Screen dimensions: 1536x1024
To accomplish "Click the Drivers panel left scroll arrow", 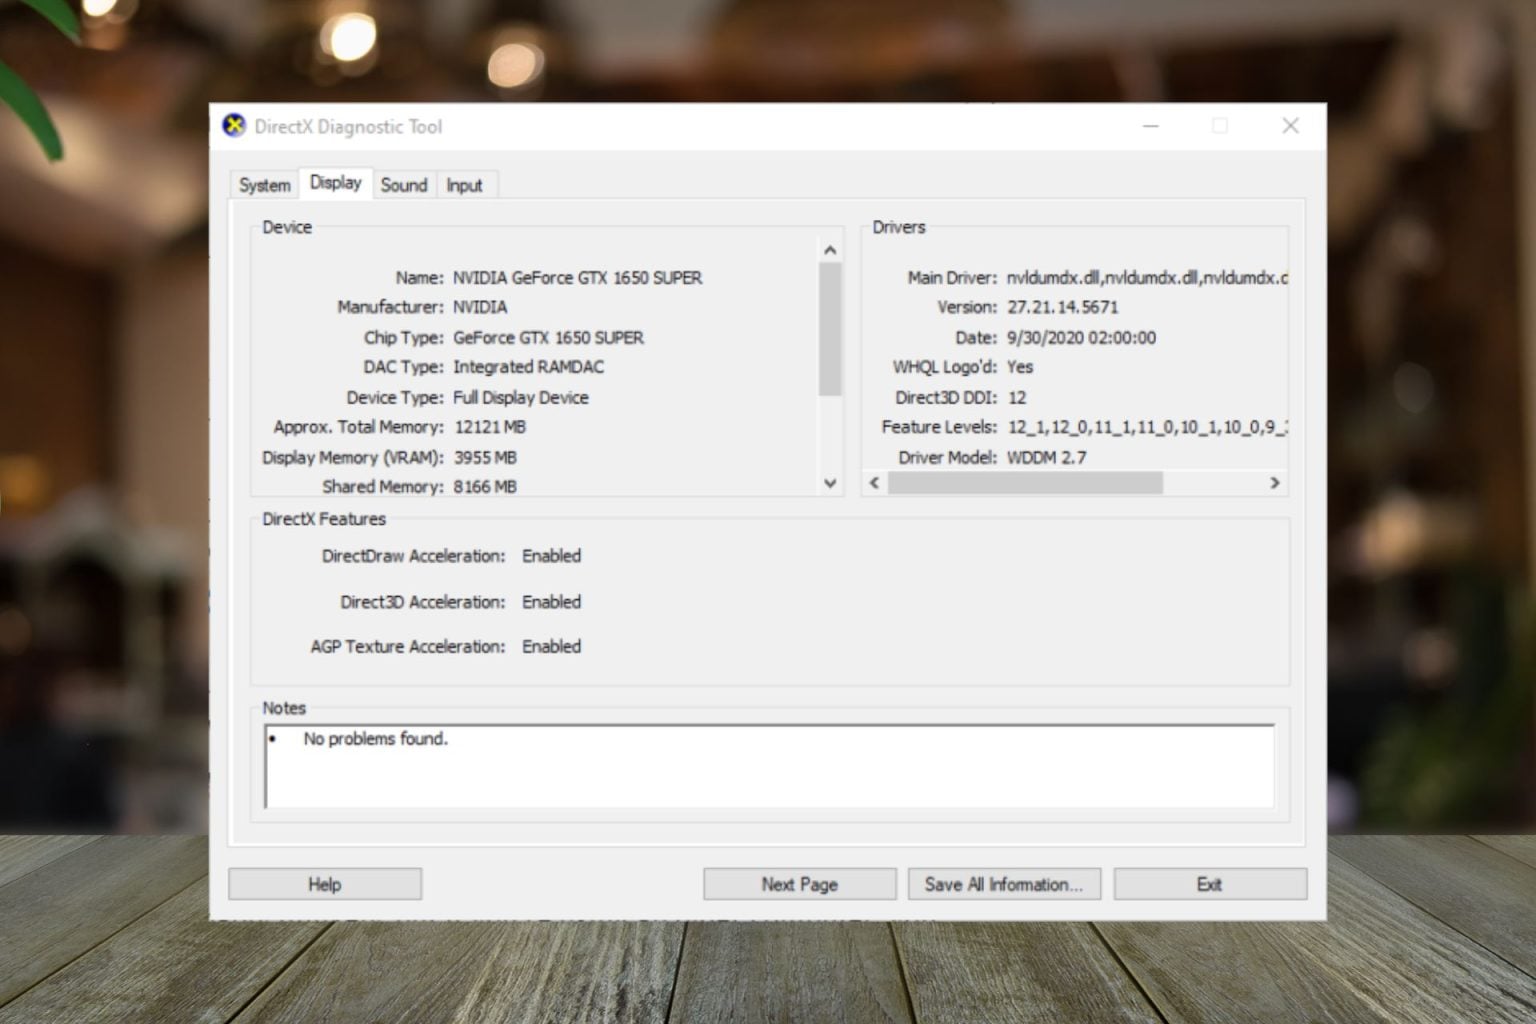I will pos(872,483).
